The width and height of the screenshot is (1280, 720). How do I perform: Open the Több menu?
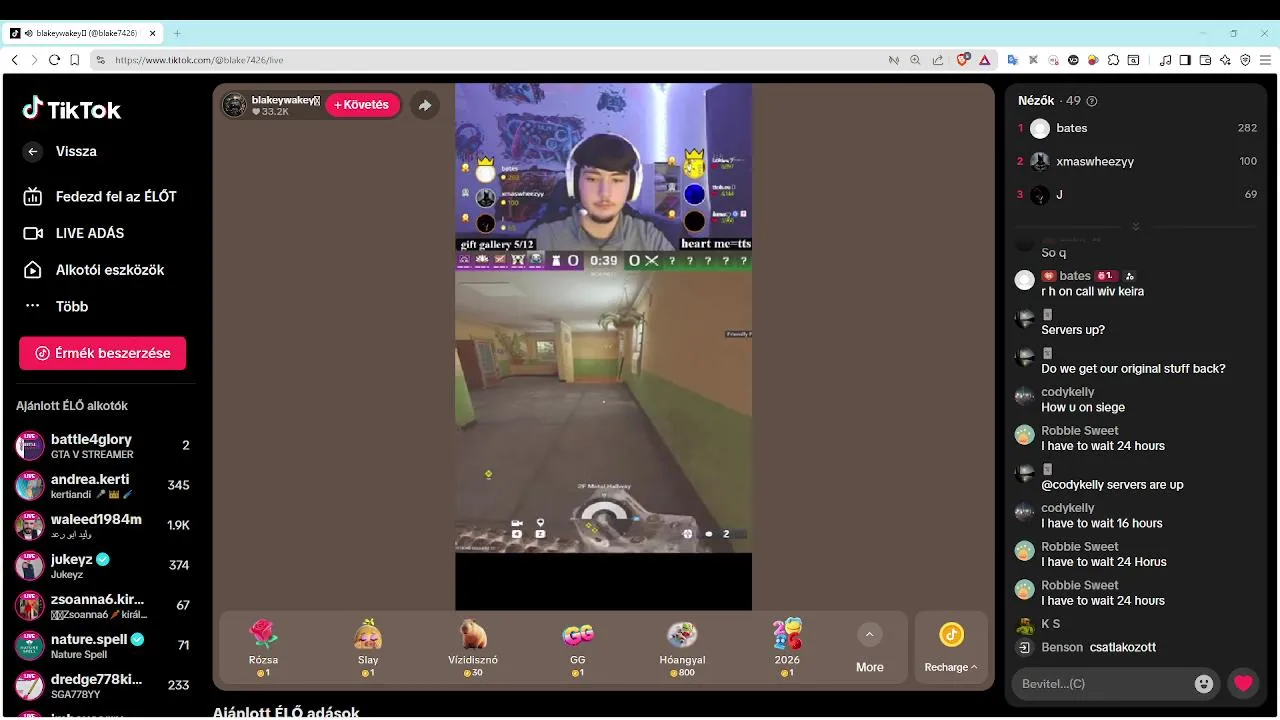[x=56, y=306]
